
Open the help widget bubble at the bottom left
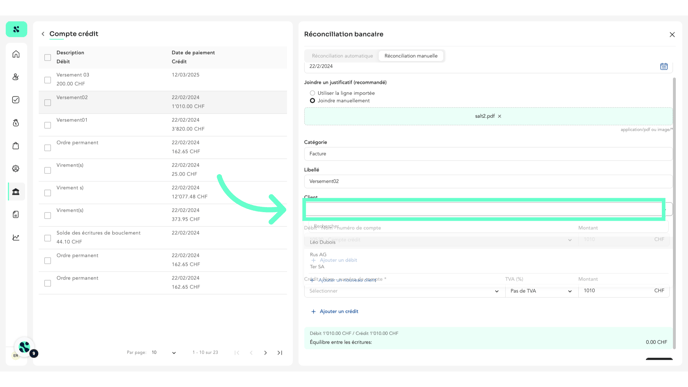point(25,348)
